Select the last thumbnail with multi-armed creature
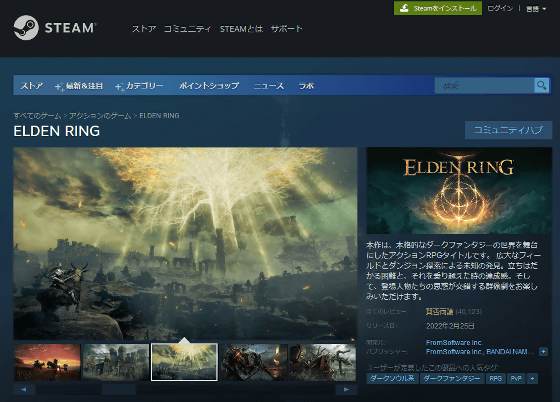 click(x=322, y=362)
